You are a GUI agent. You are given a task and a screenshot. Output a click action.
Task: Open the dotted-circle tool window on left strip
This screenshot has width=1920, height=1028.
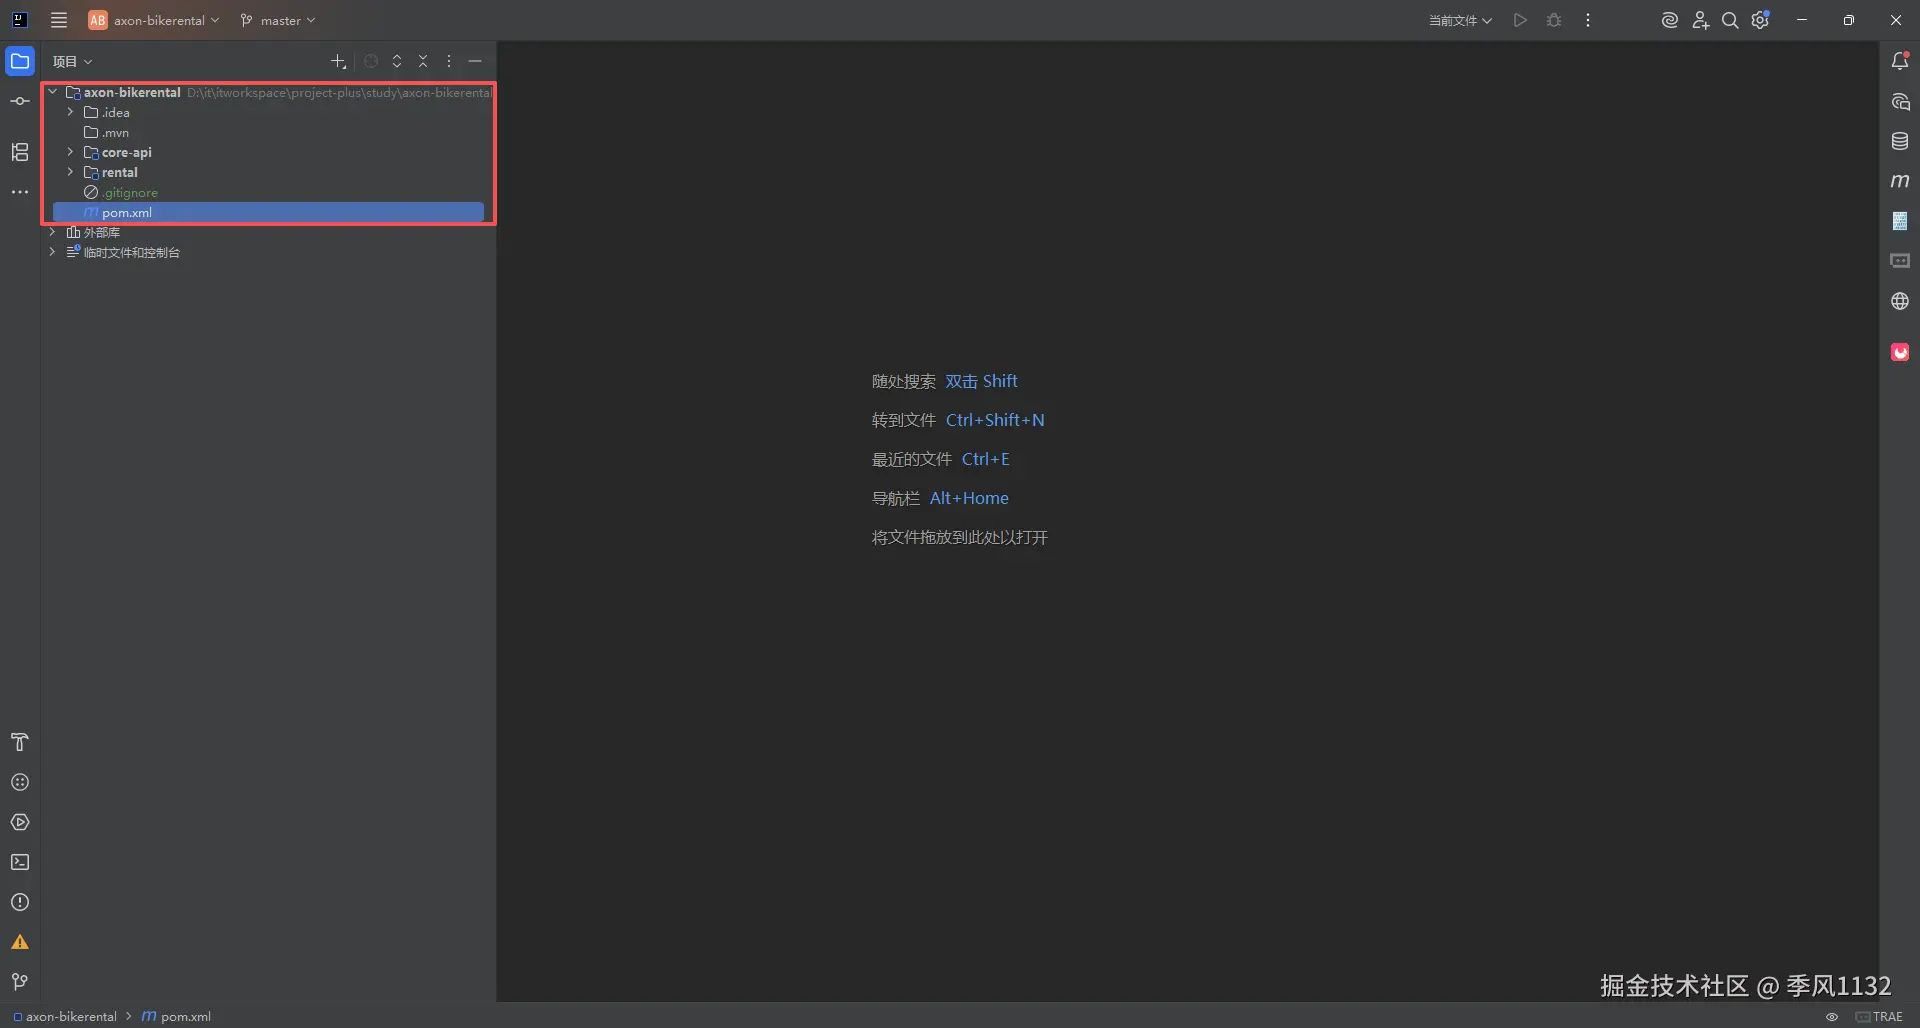pos(20,782)
